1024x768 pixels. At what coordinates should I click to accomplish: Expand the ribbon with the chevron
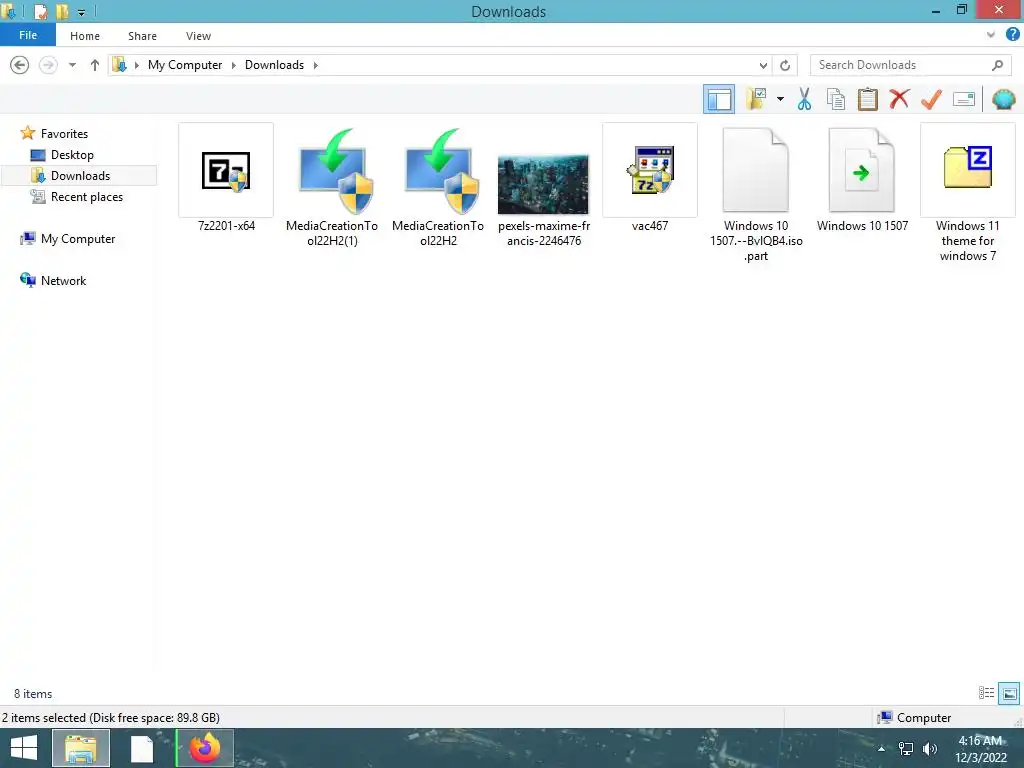[x=991, y=35]
